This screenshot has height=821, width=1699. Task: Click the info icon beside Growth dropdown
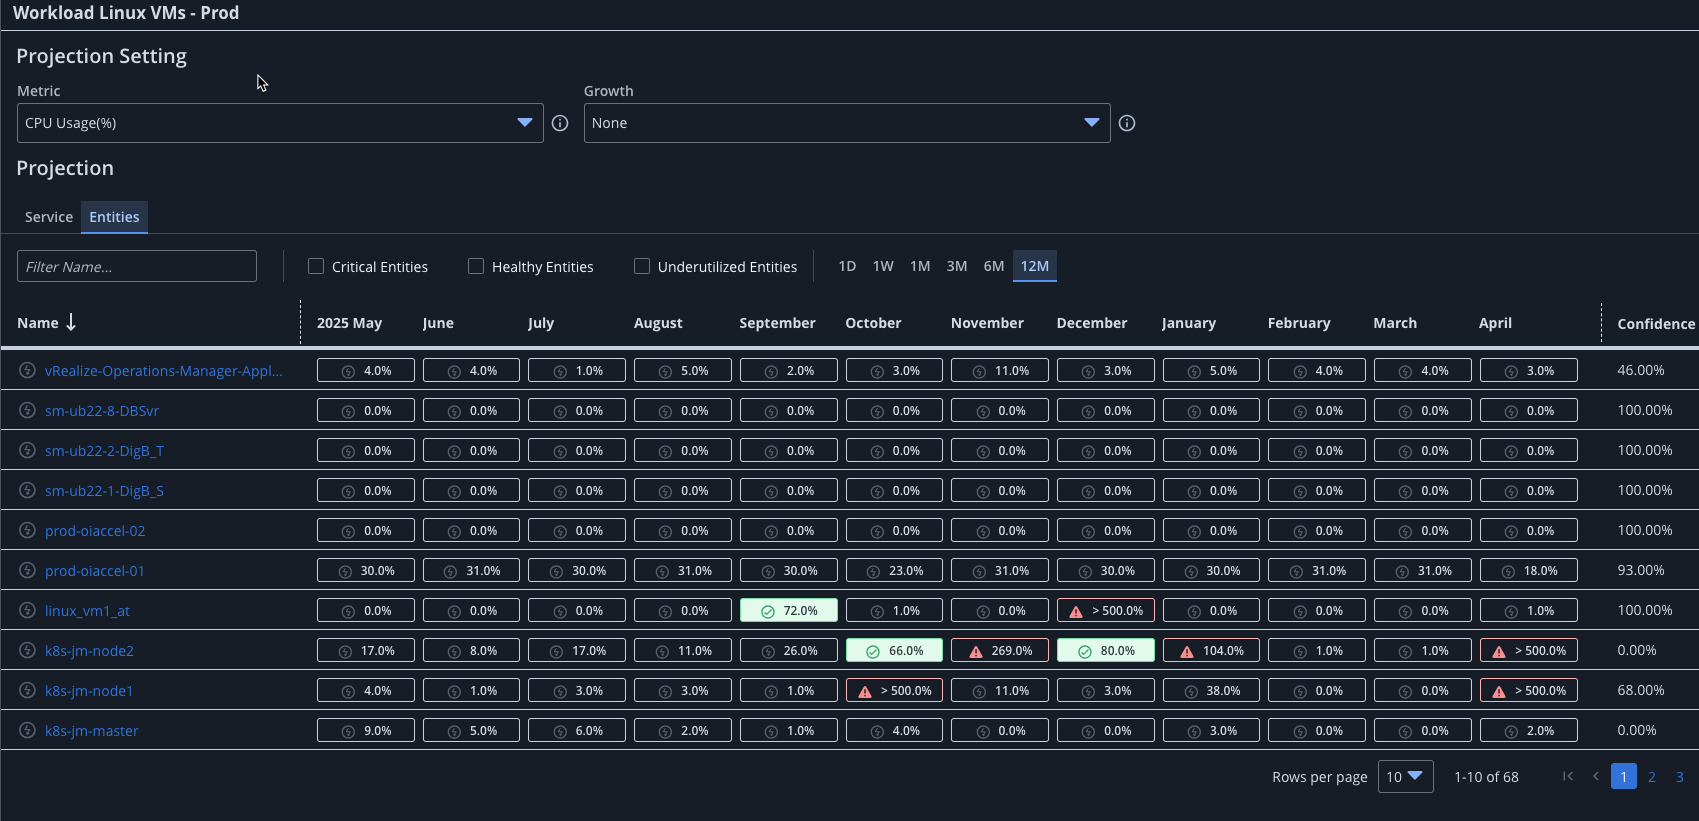(x=1127, y=123)
